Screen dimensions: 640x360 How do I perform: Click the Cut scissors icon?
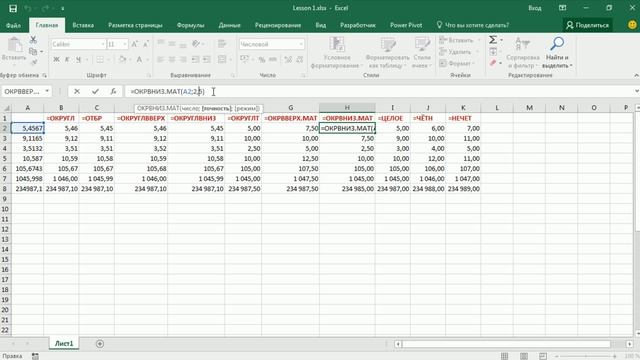pyautogui.click(x=33, y=40)
